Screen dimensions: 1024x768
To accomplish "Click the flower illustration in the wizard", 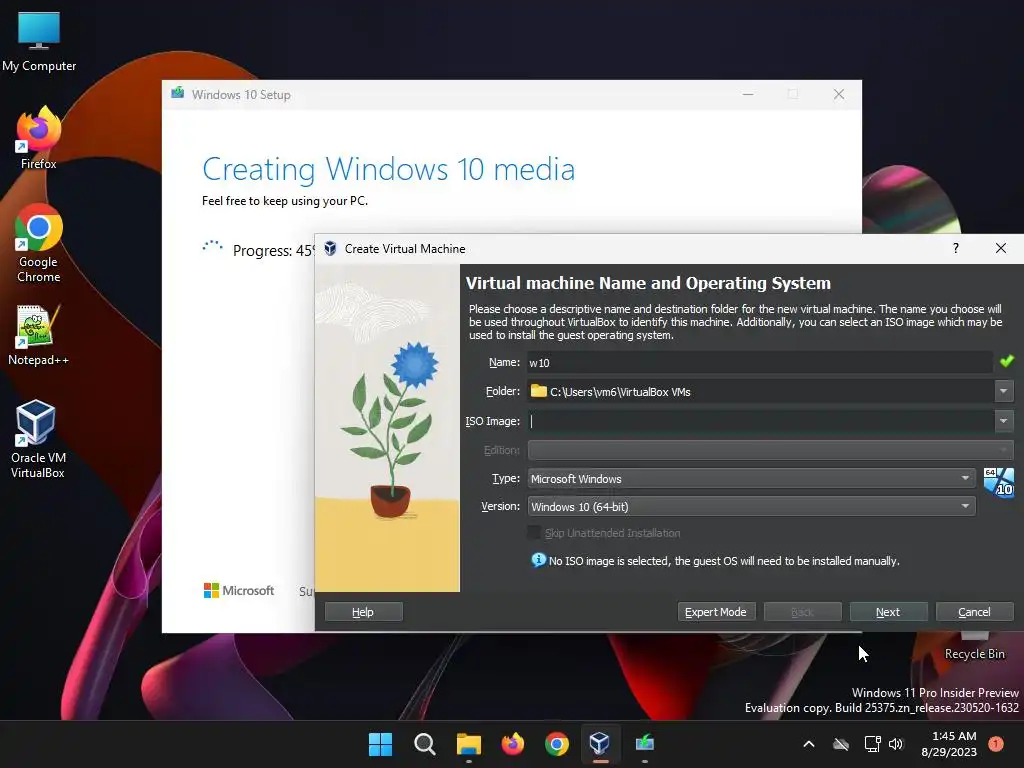I will pos(387,428).
